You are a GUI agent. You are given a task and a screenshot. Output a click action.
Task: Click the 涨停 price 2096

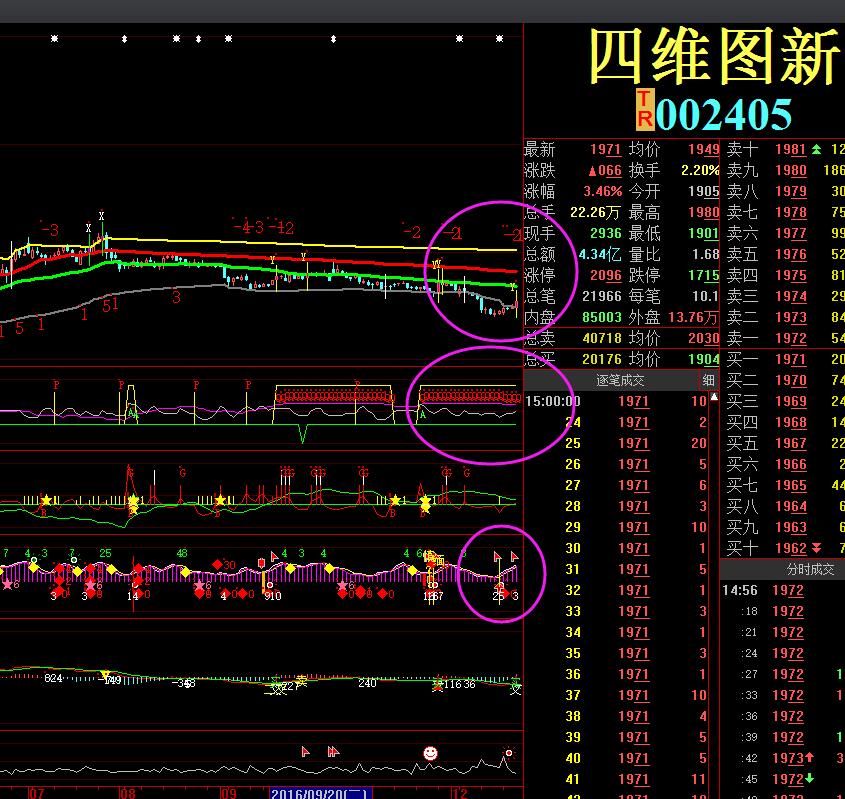pyautogui.click(x=605, y=275)
